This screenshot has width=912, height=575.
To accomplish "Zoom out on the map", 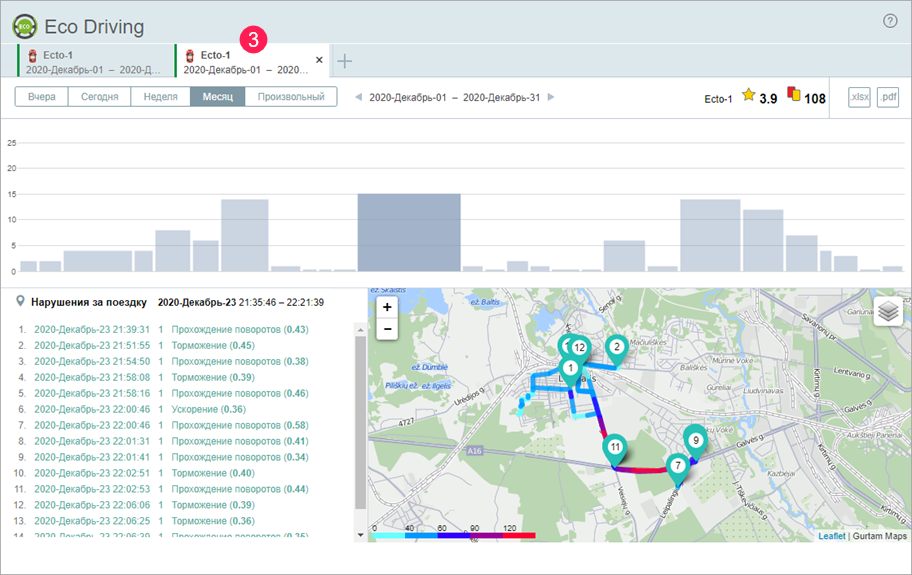I will click(x=387, y=328).
